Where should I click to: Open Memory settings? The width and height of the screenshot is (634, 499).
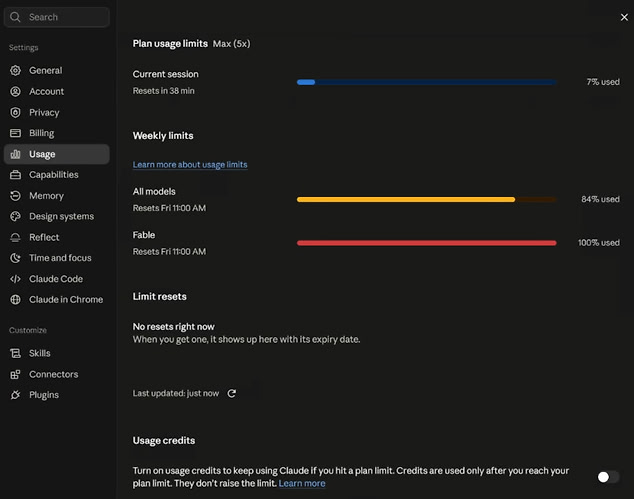pyautogui.click(x=57, y=196)
